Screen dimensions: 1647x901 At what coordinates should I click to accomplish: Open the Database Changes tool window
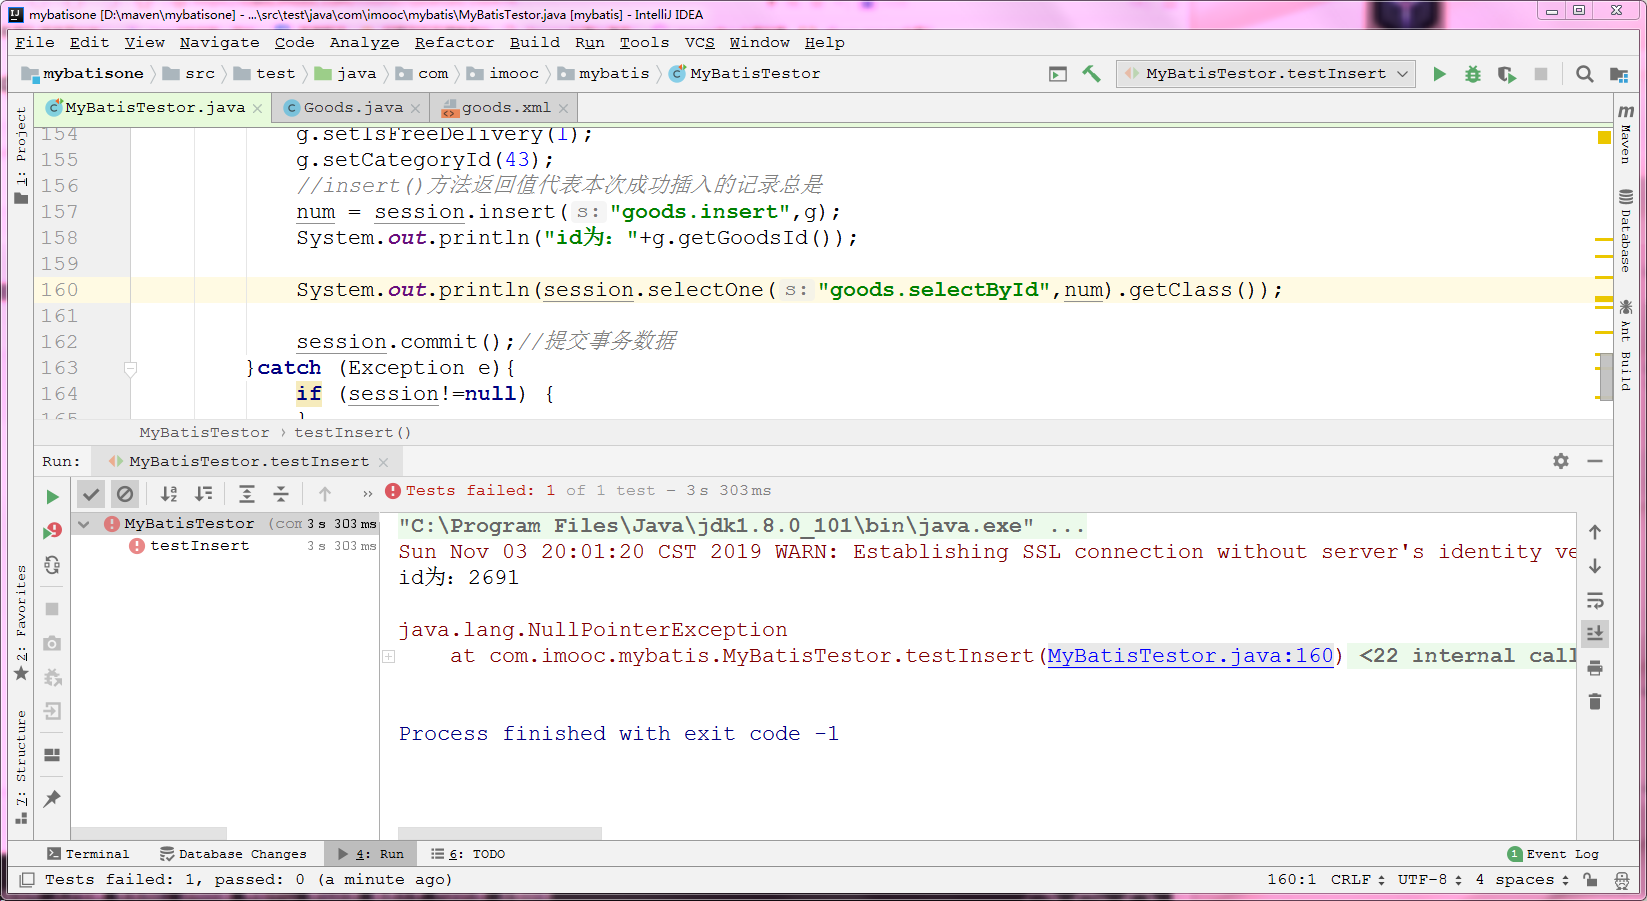[x=234, y=854]
